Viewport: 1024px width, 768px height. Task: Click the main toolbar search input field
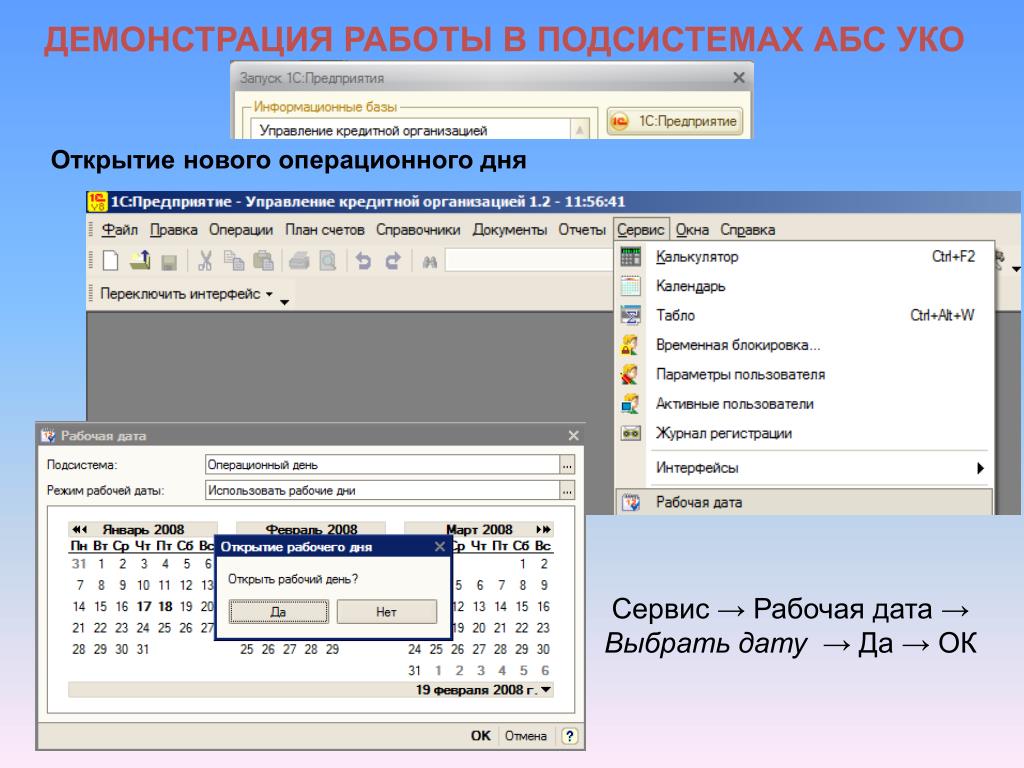[529, 261]
